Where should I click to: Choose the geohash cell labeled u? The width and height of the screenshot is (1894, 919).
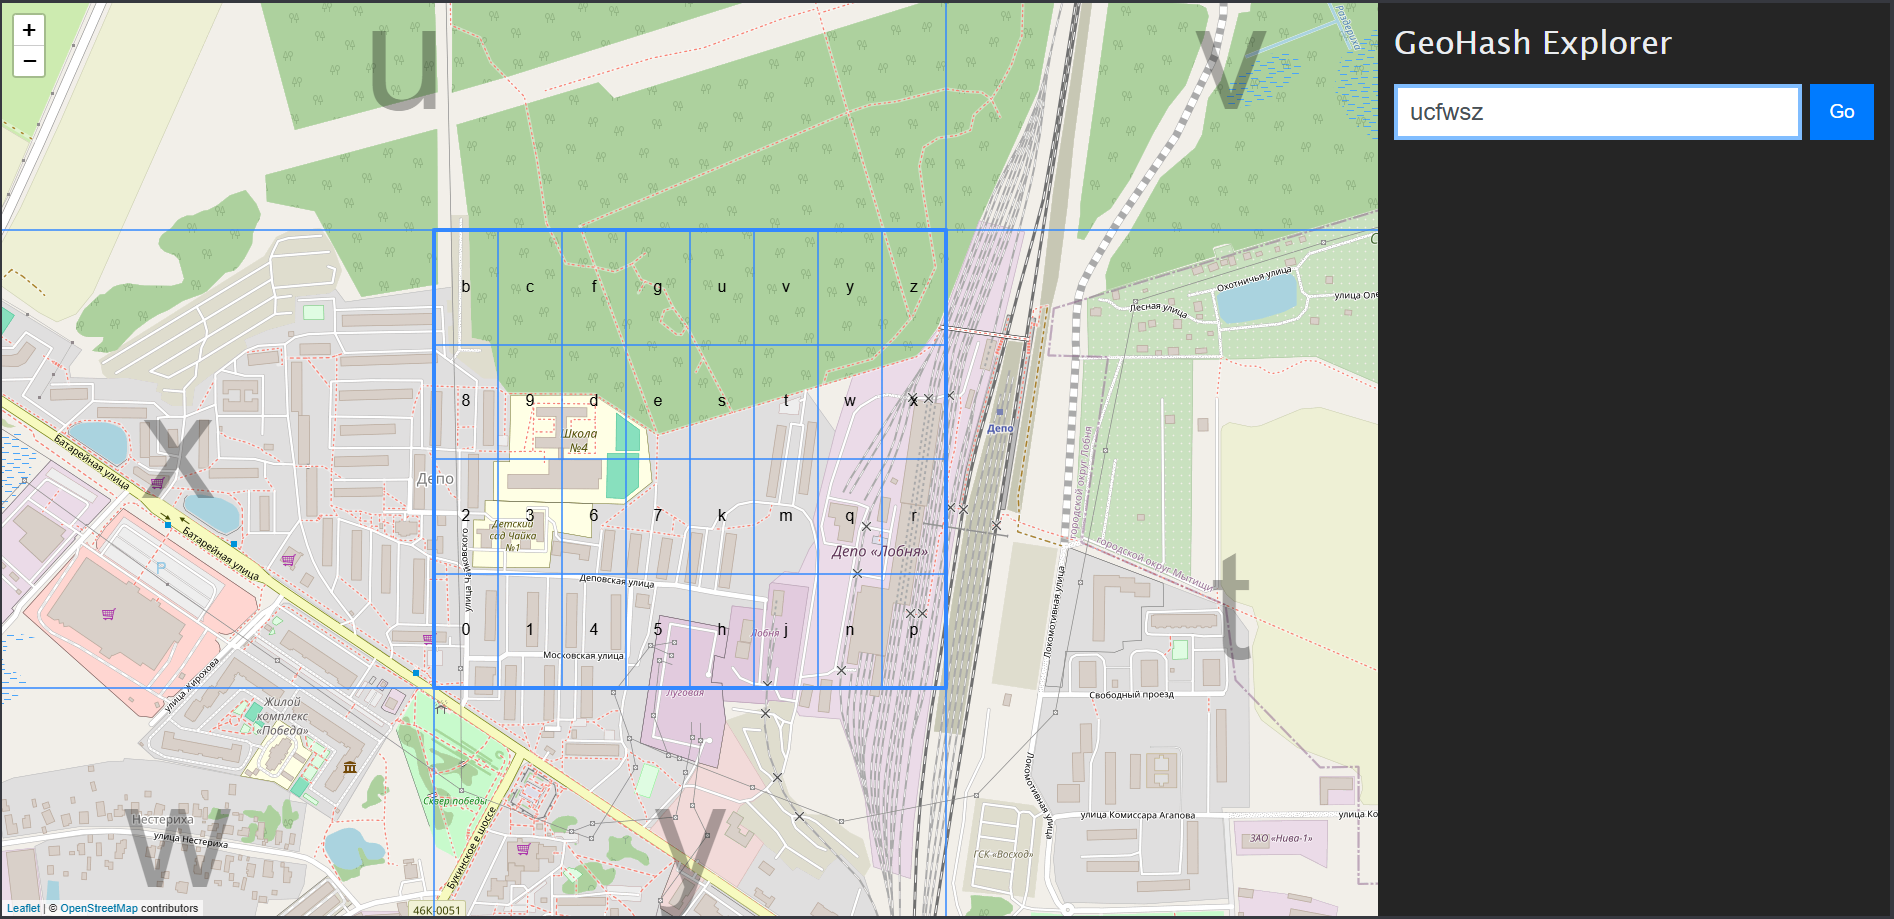[x=722, y=288]
